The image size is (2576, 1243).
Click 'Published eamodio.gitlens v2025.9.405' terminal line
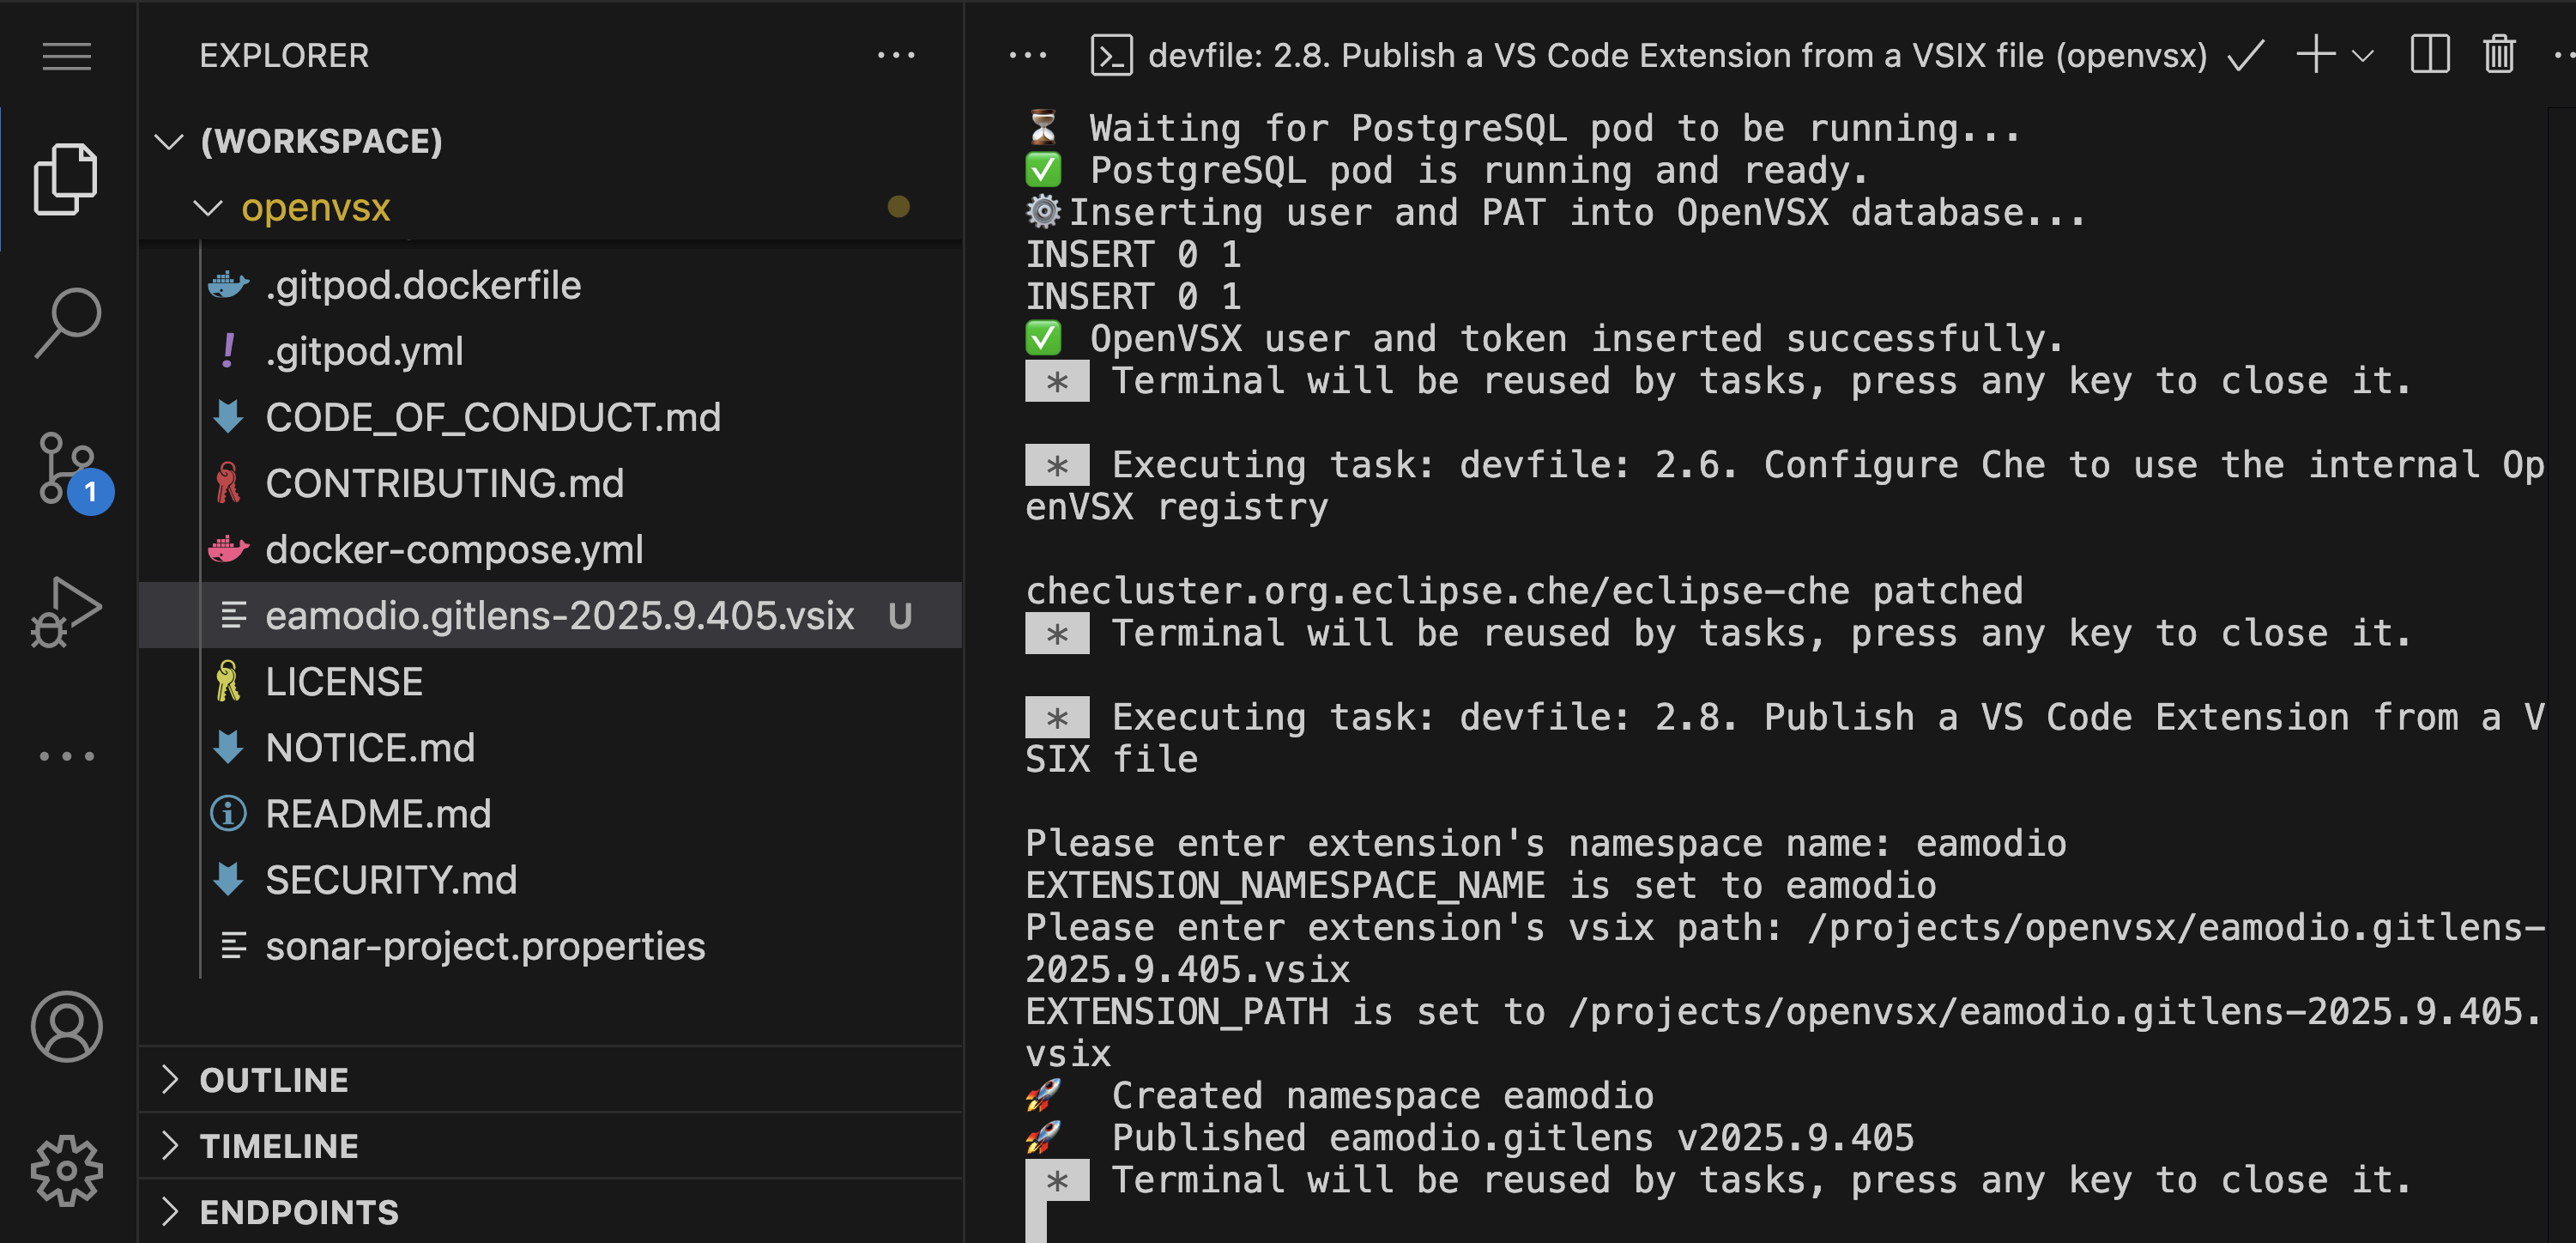tap(1513, 1138)
